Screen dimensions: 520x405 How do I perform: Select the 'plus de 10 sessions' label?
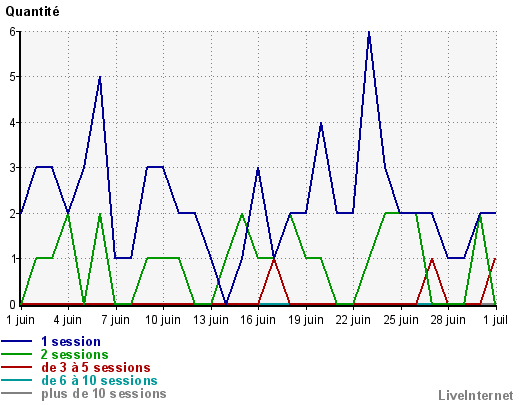click(x=104, y=393)
